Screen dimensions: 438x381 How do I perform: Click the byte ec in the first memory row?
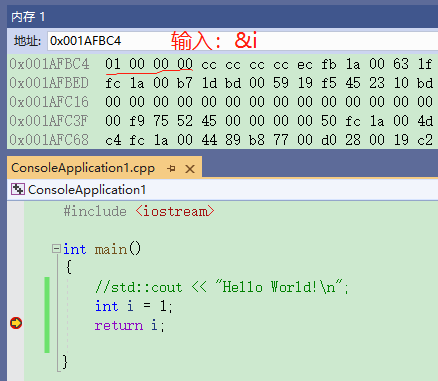(x=305, y=64)
